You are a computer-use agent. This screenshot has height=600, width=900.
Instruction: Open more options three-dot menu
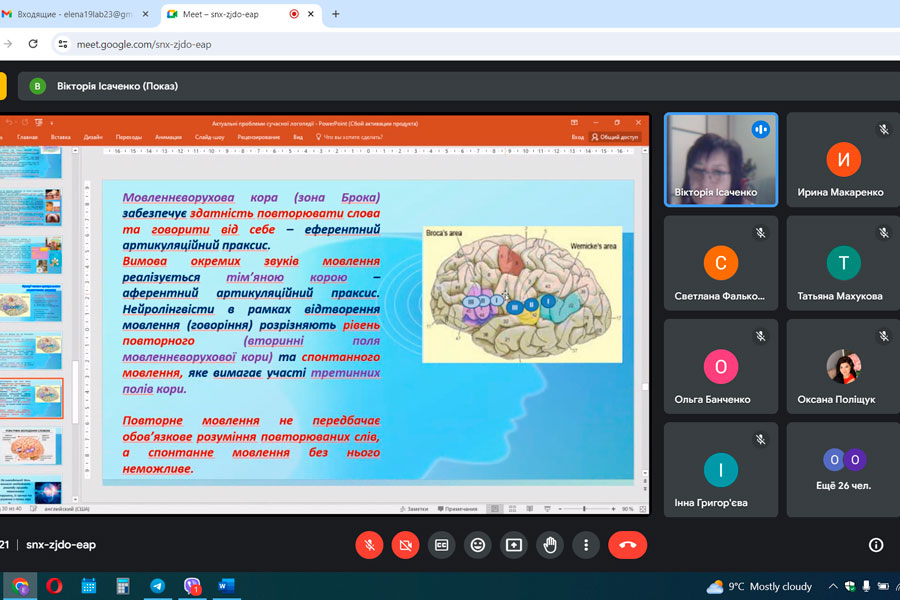pos(586,545)
